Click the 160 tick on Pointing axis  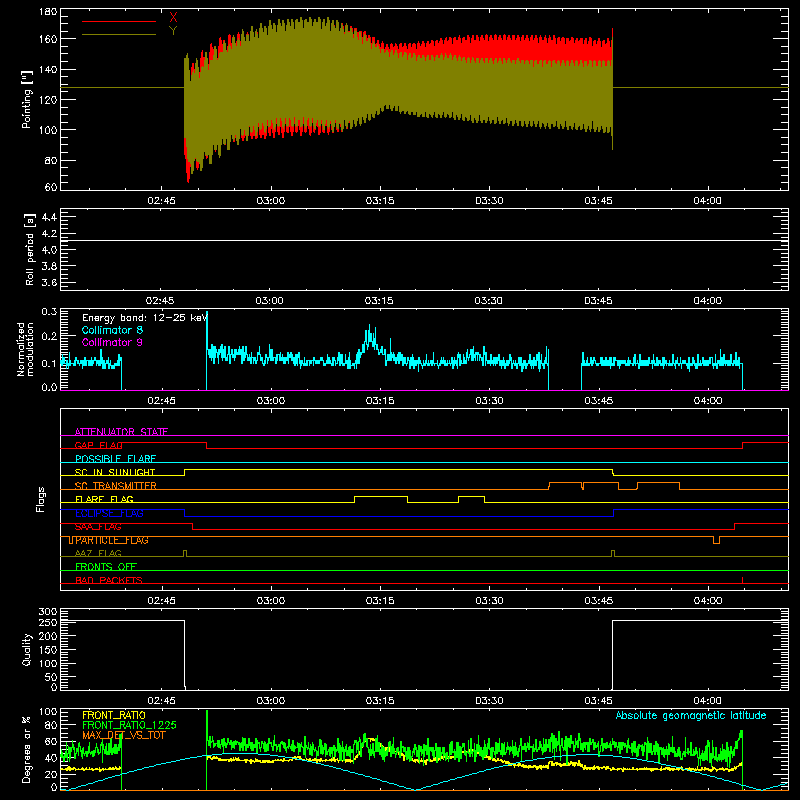(48, 39)
